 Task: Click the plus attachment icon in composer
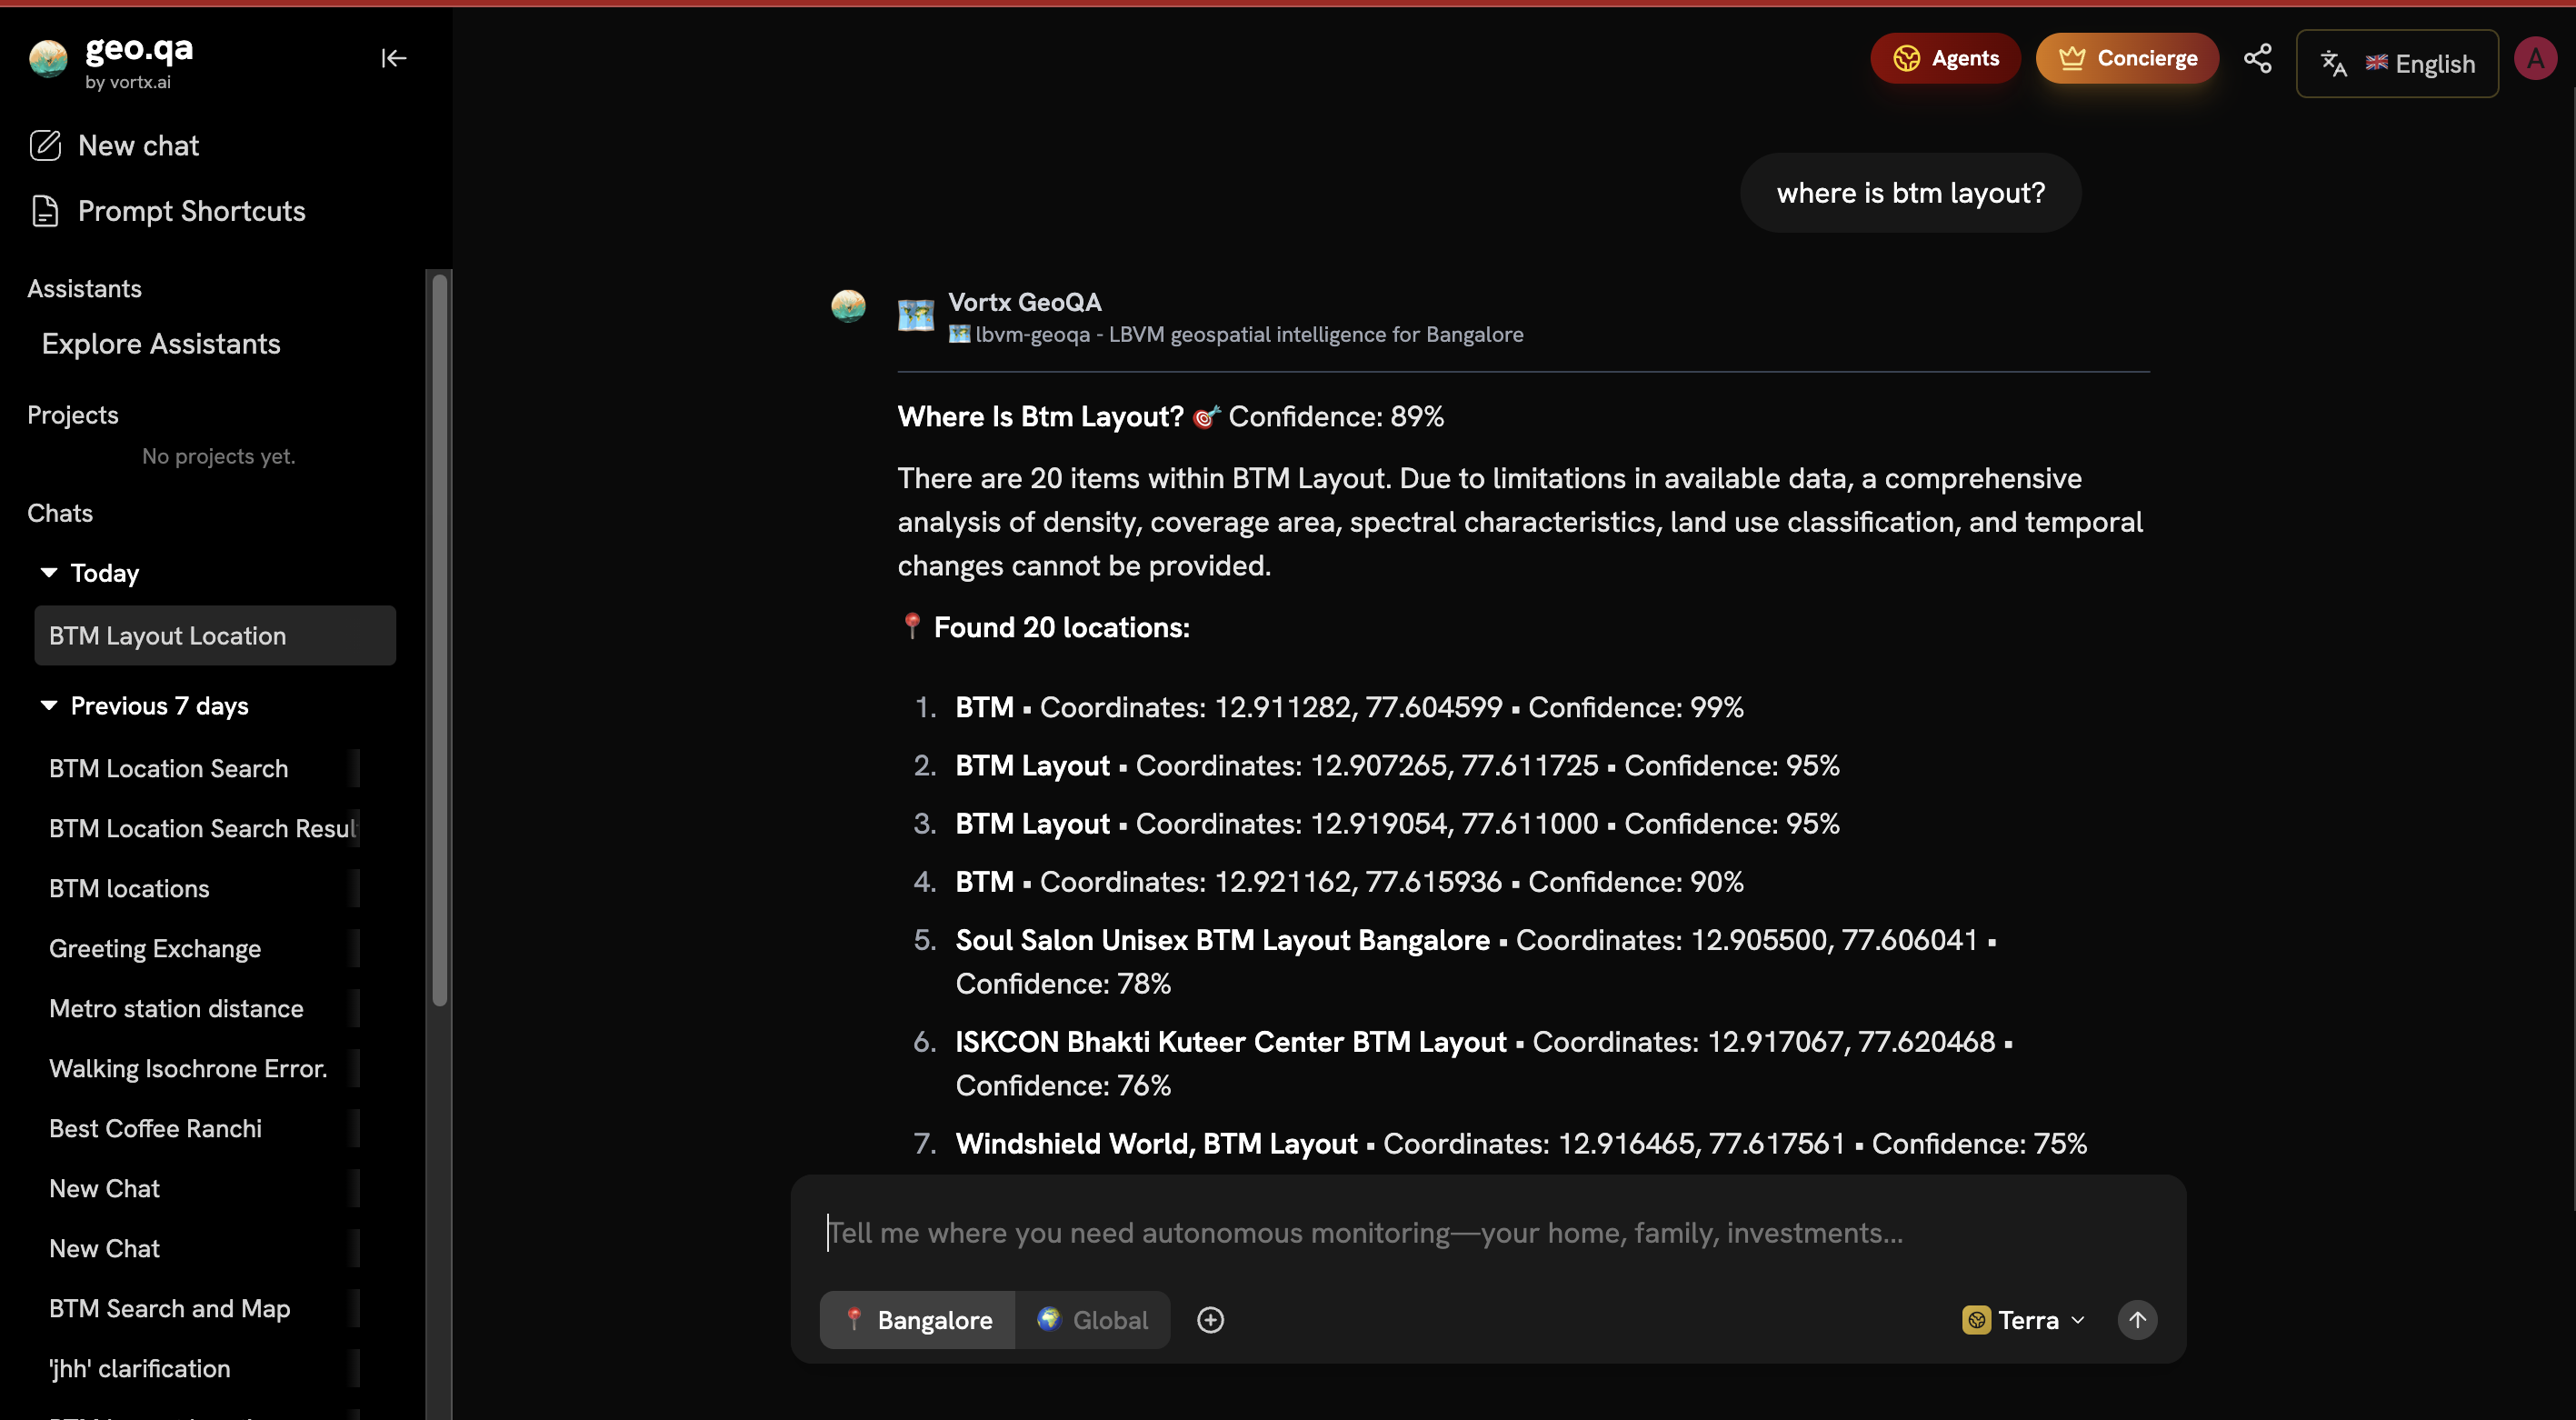[1210, 1319]
